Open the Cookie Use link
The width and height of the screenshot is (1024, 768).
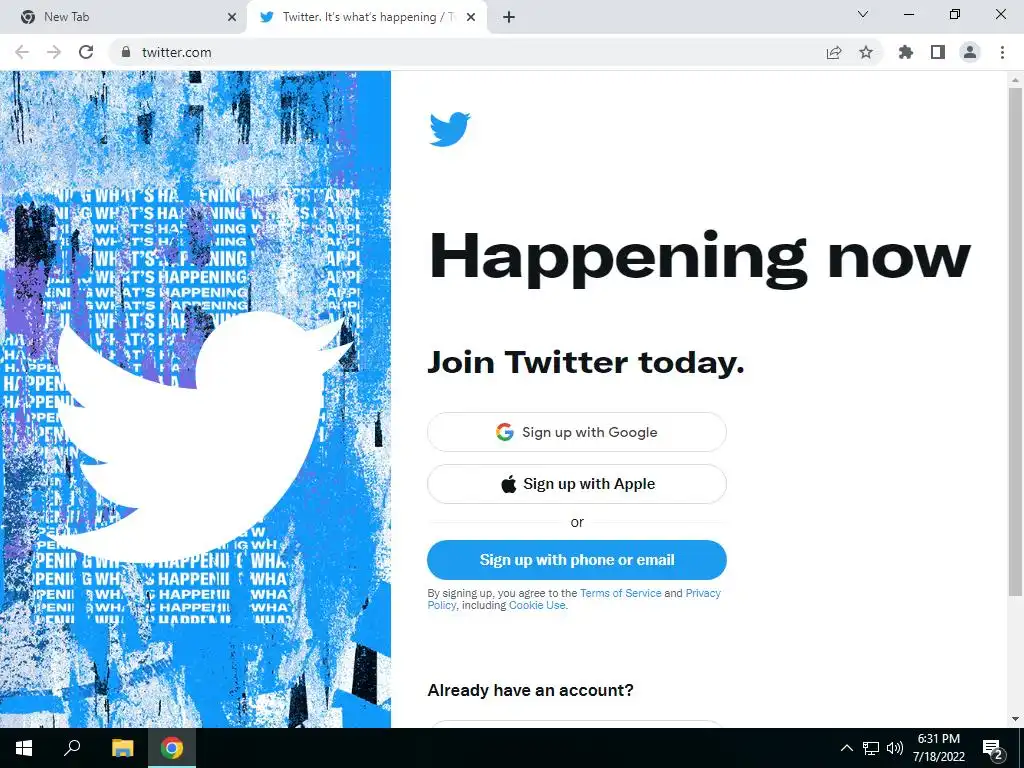point(537,605)
